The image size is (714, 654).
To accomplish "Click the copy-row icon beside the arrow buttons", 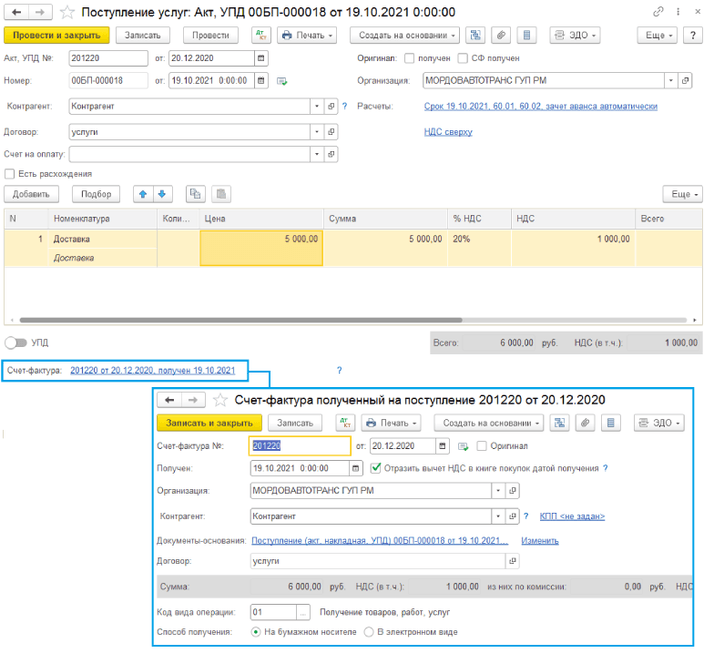I will click(x=195, y=194).
